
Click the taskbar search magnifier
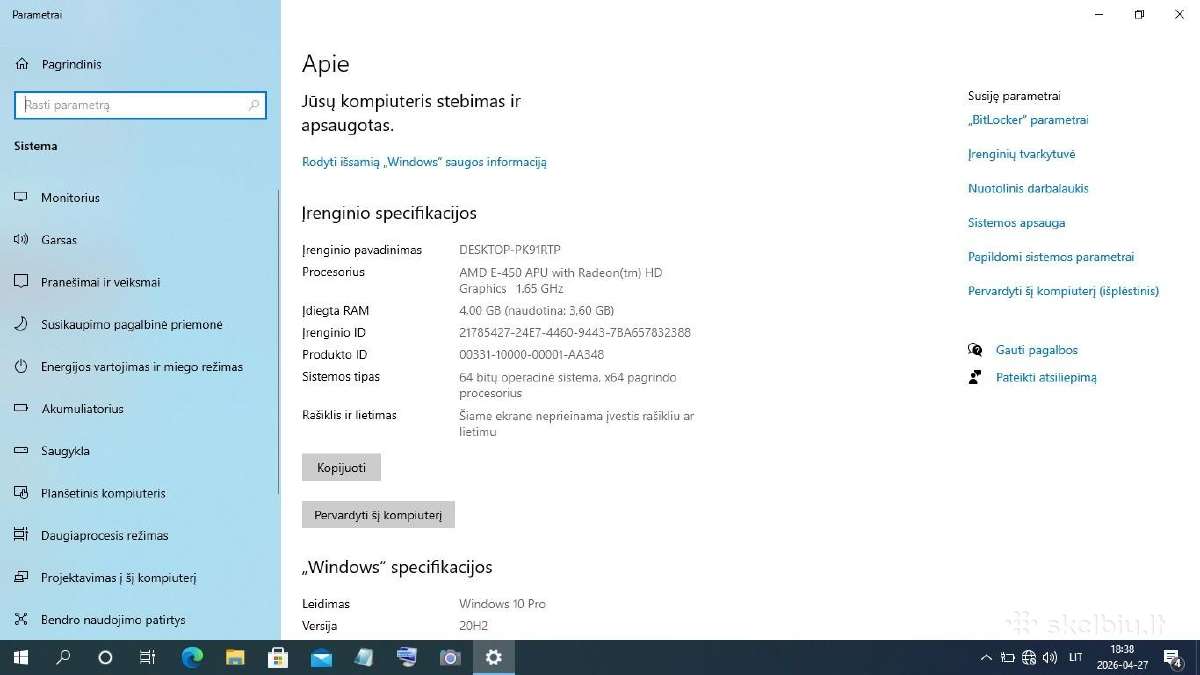[x=63, y=657]
